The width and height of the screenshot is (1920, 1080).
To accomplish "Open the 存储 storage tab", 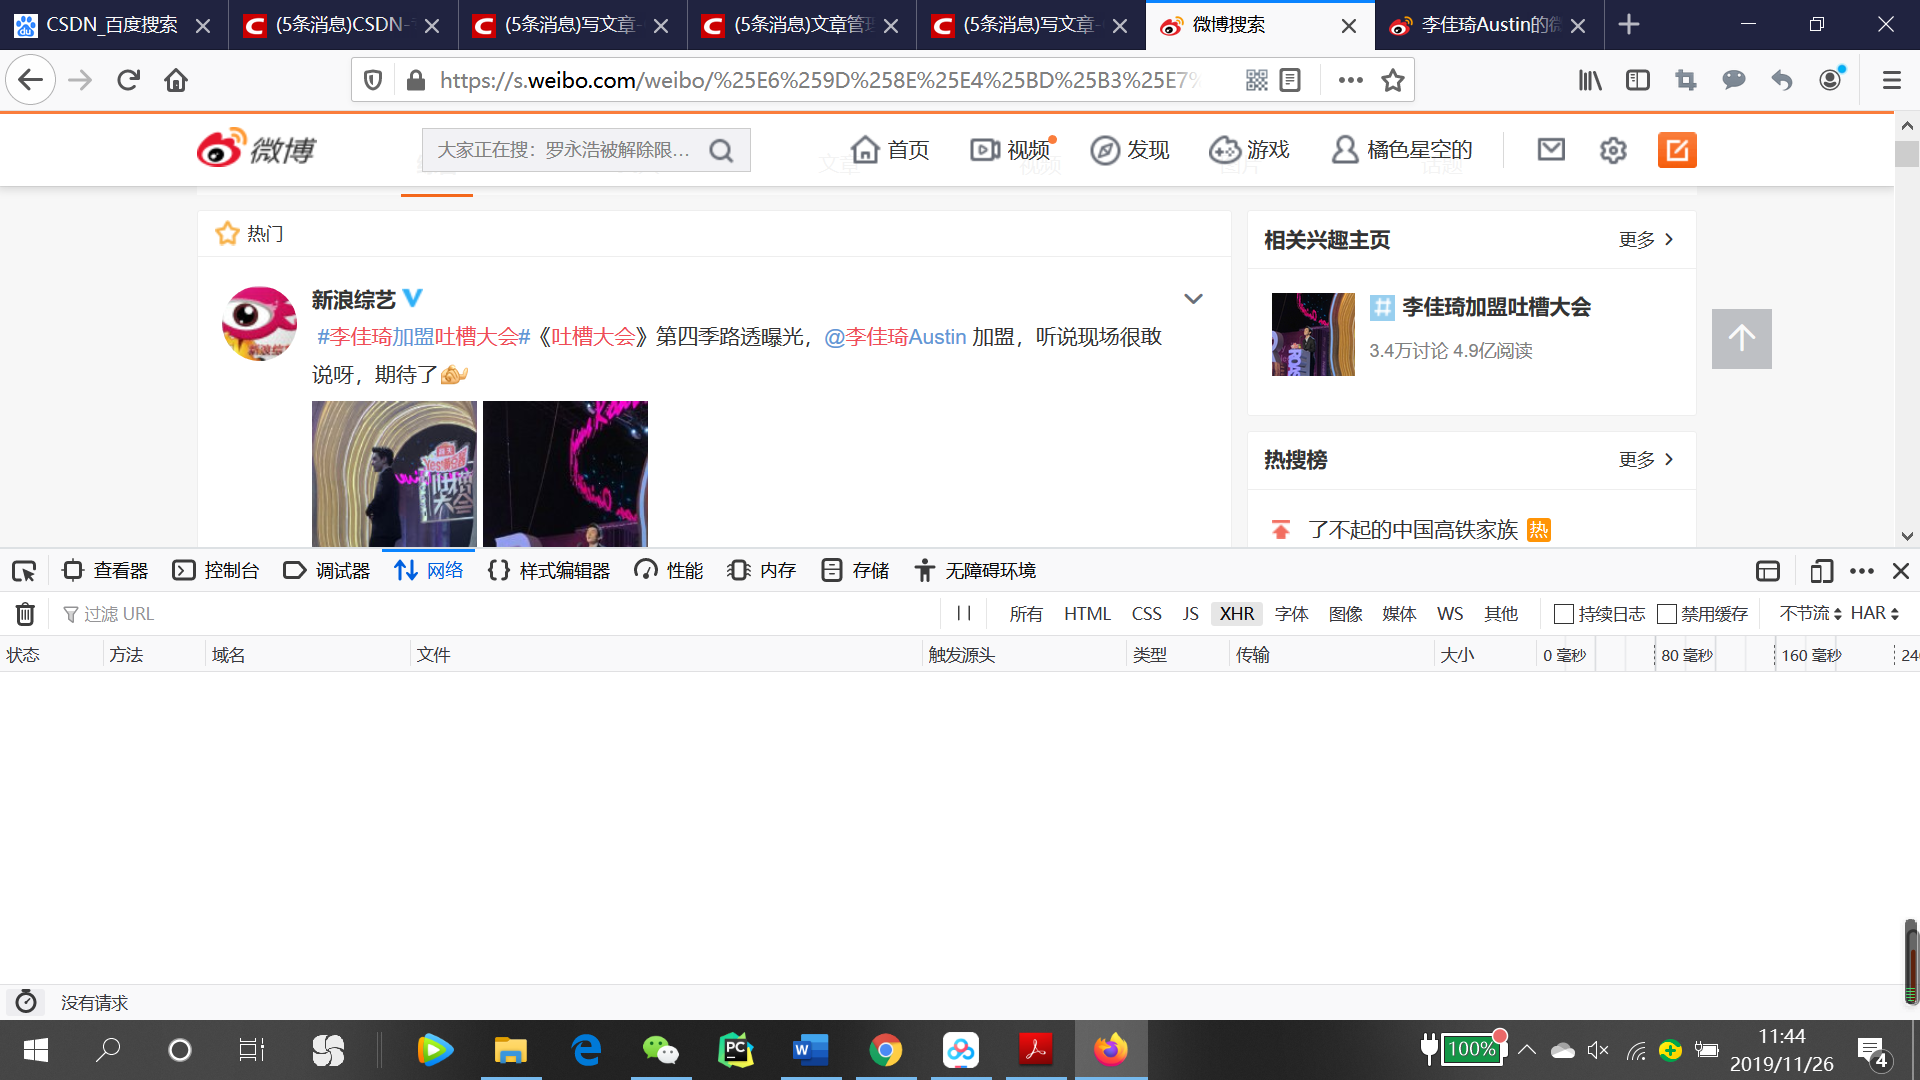I will (x=856, y=571).
